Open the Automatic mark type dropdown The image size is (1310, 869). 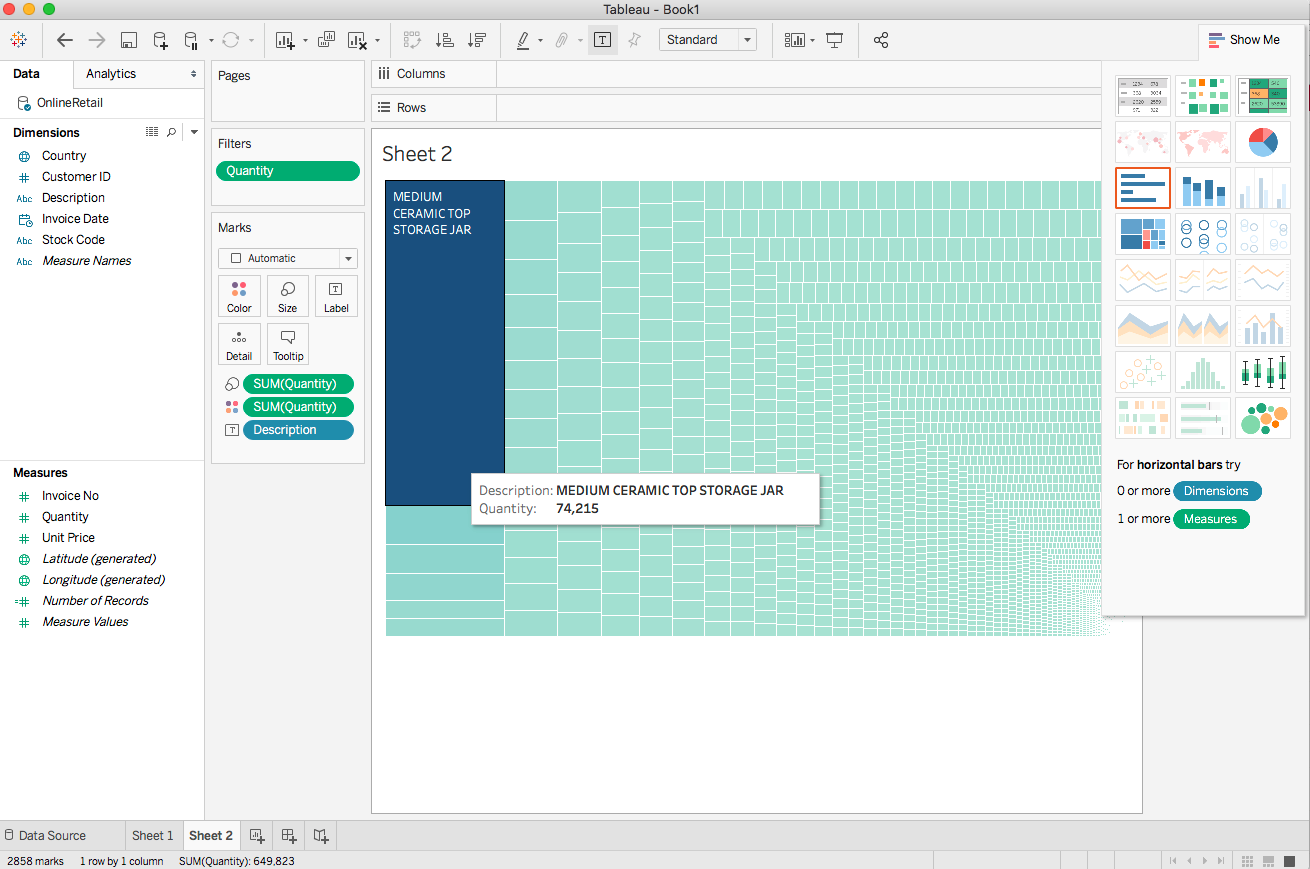point(346,258)
